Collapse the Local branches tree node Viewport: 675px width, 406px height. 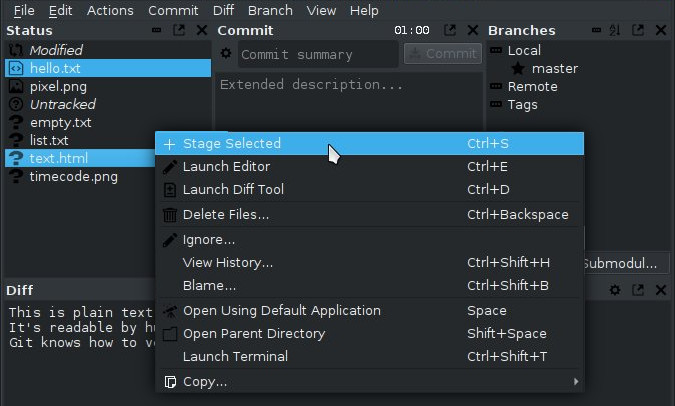pyautogui.click(x=496, y=51)
